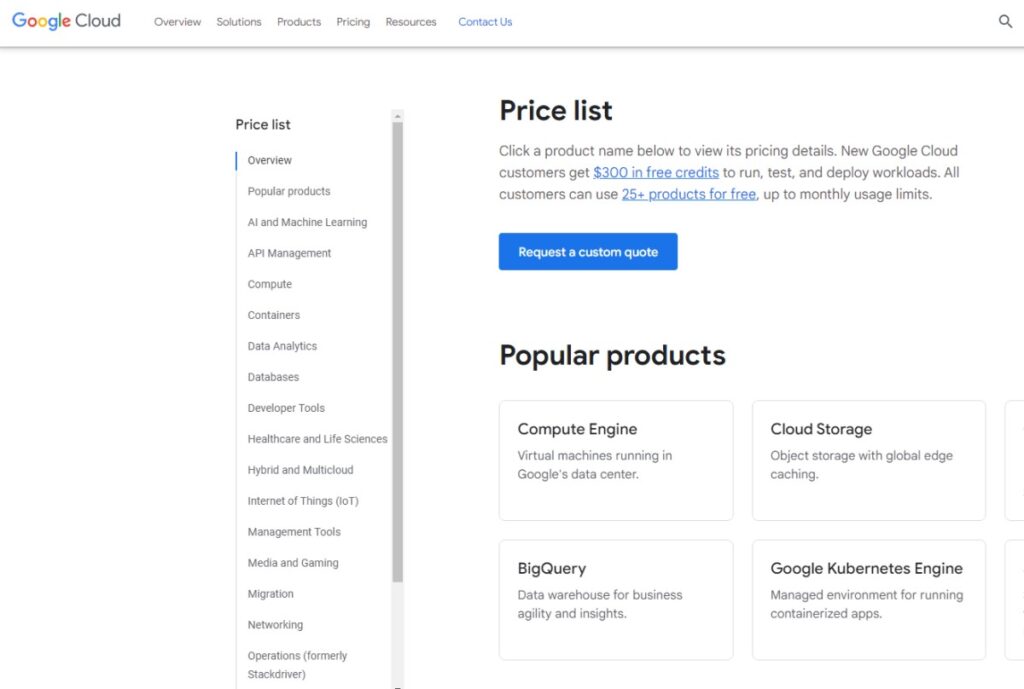Image resolution: width=1024 pixels, height=689 pixels.
Task: Click Request a custom quote button
Action: (588, 251)
